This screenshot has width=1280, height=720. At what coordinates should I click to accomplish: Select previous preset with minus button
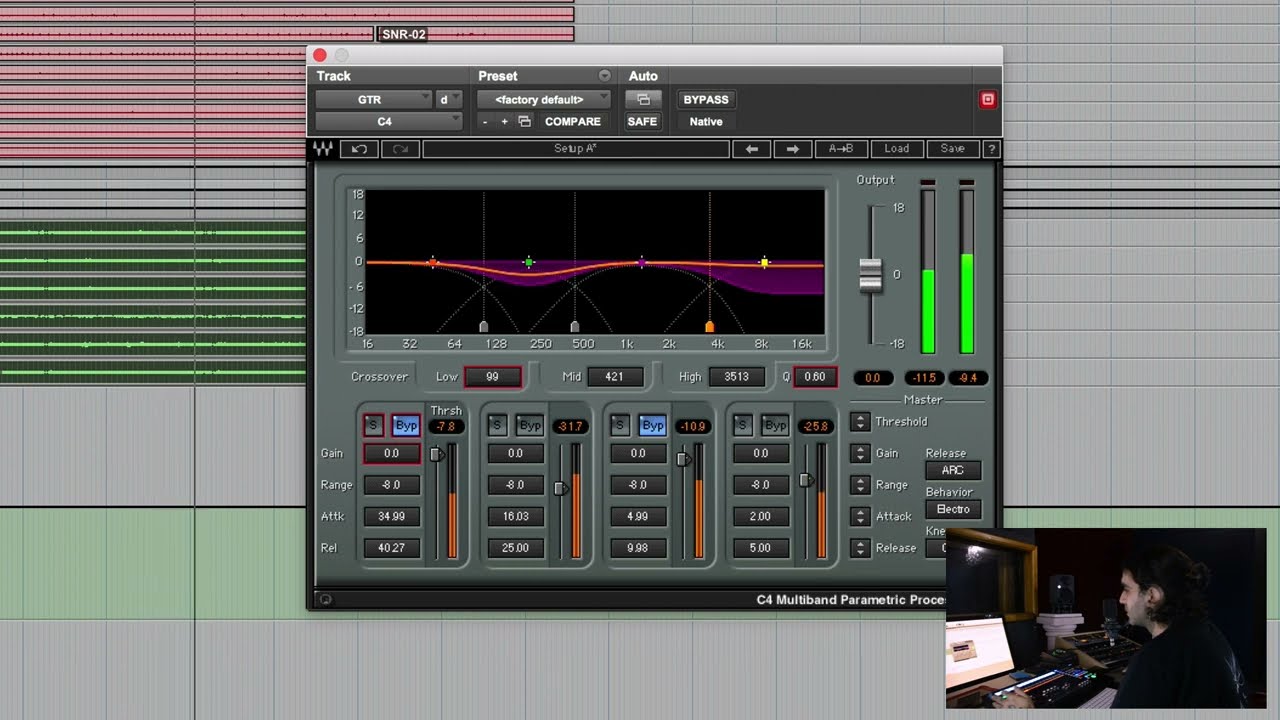coord(485,121)
